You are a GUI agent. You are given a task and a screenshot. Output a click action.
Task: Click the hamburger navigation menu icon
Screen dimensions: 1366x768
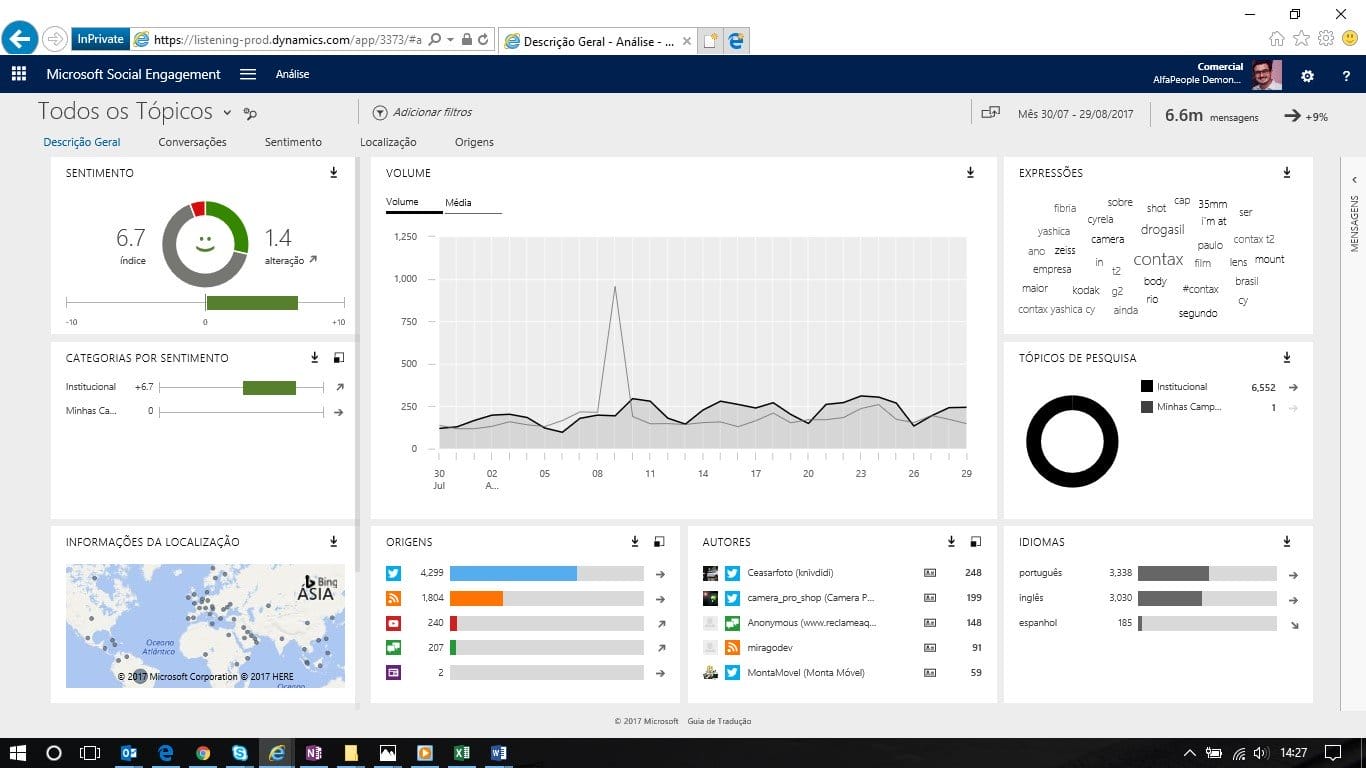[248, 74]
